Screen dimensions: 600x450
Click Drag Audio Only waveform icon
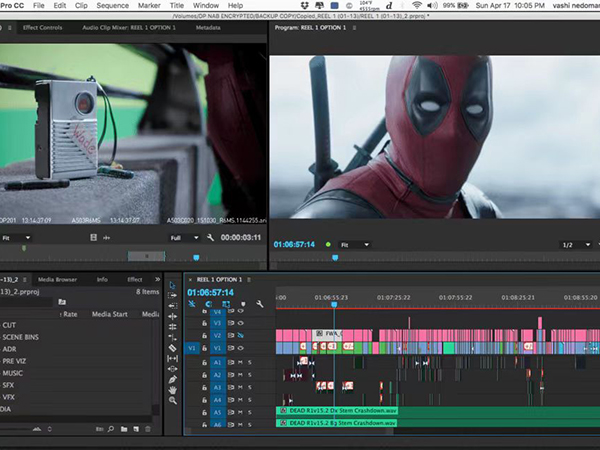point(106,238)
